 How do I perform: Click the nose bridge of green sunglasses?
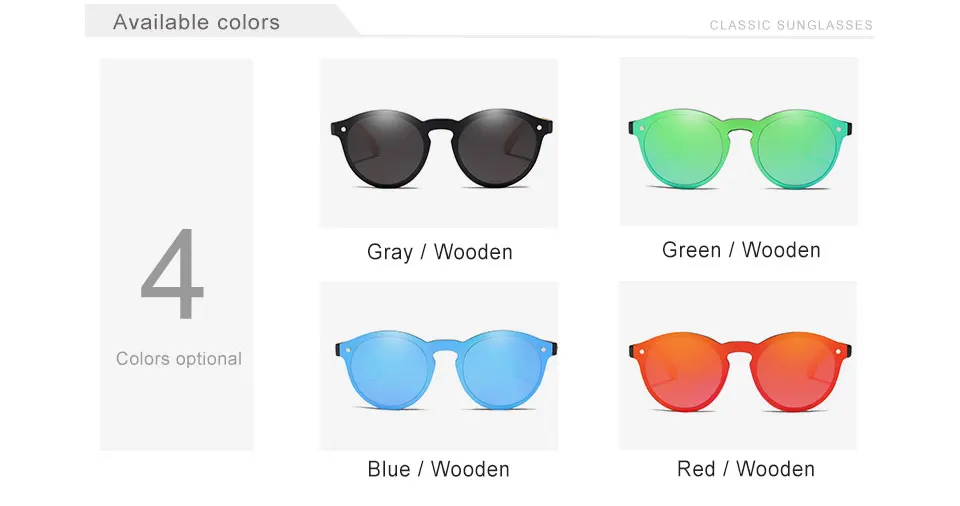coord(740,124)
